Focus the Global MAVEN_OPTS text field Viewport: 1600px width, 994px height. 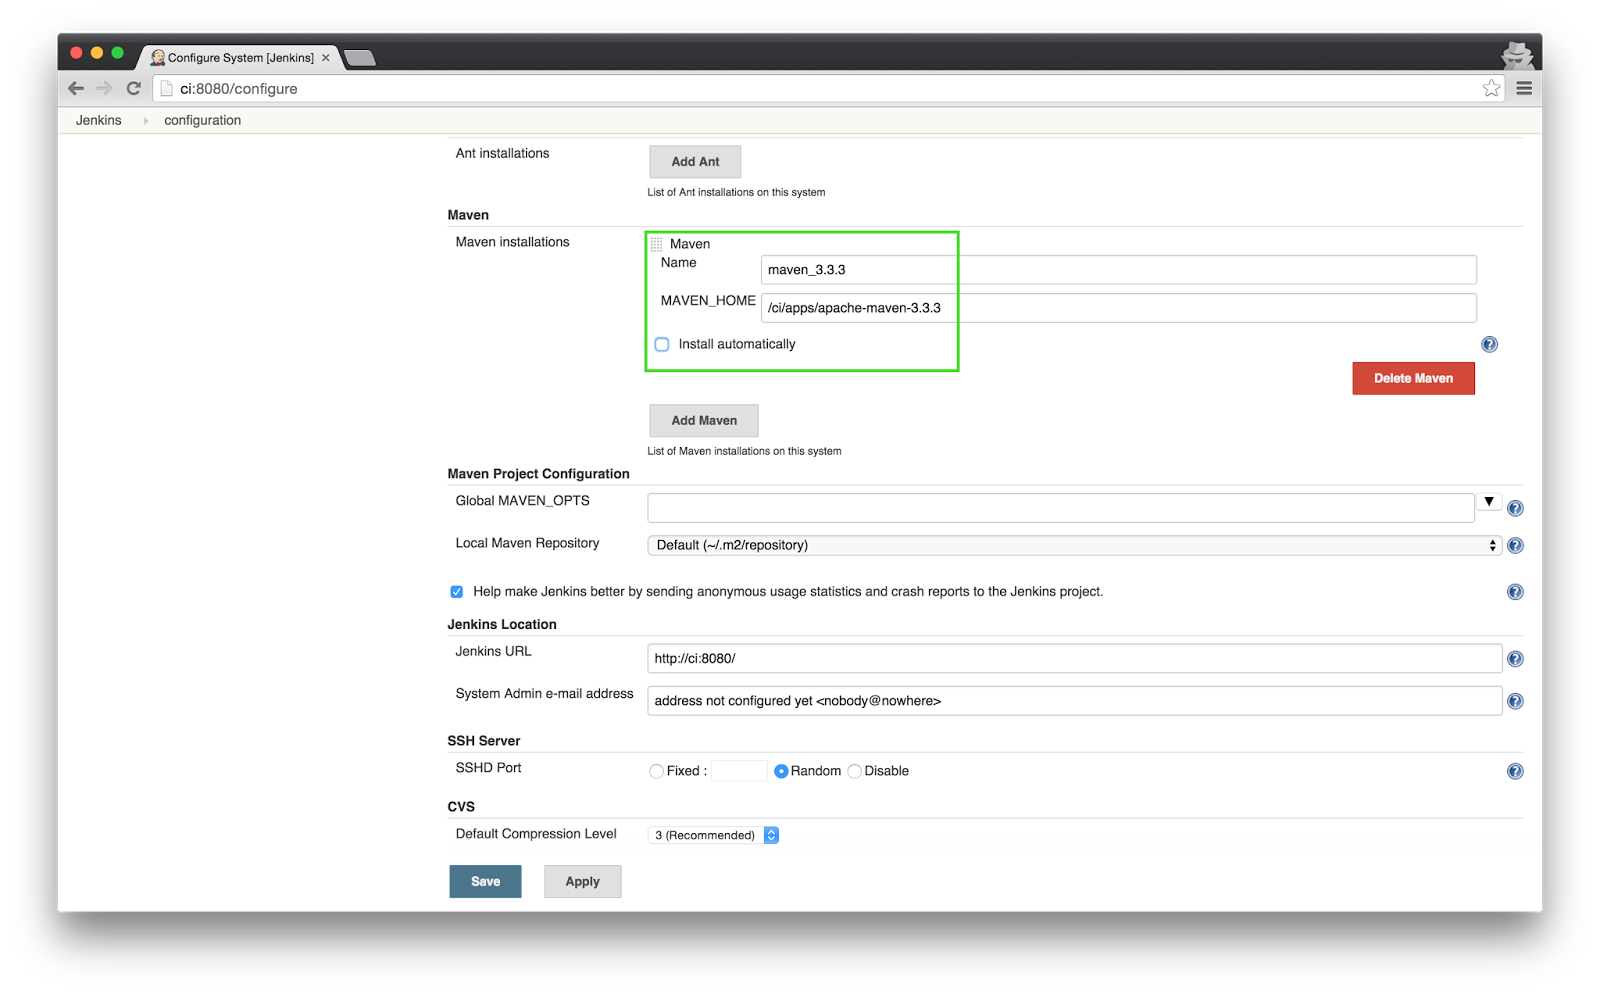coord(1060,508)
